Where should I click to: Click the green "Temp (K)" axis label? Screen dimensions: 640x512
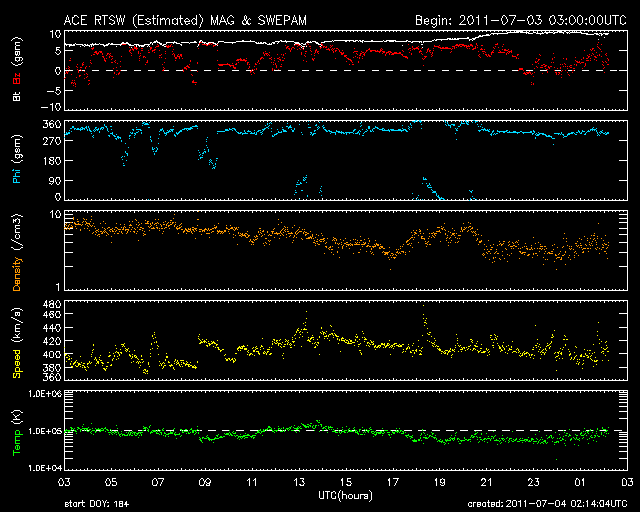(16, 433)
